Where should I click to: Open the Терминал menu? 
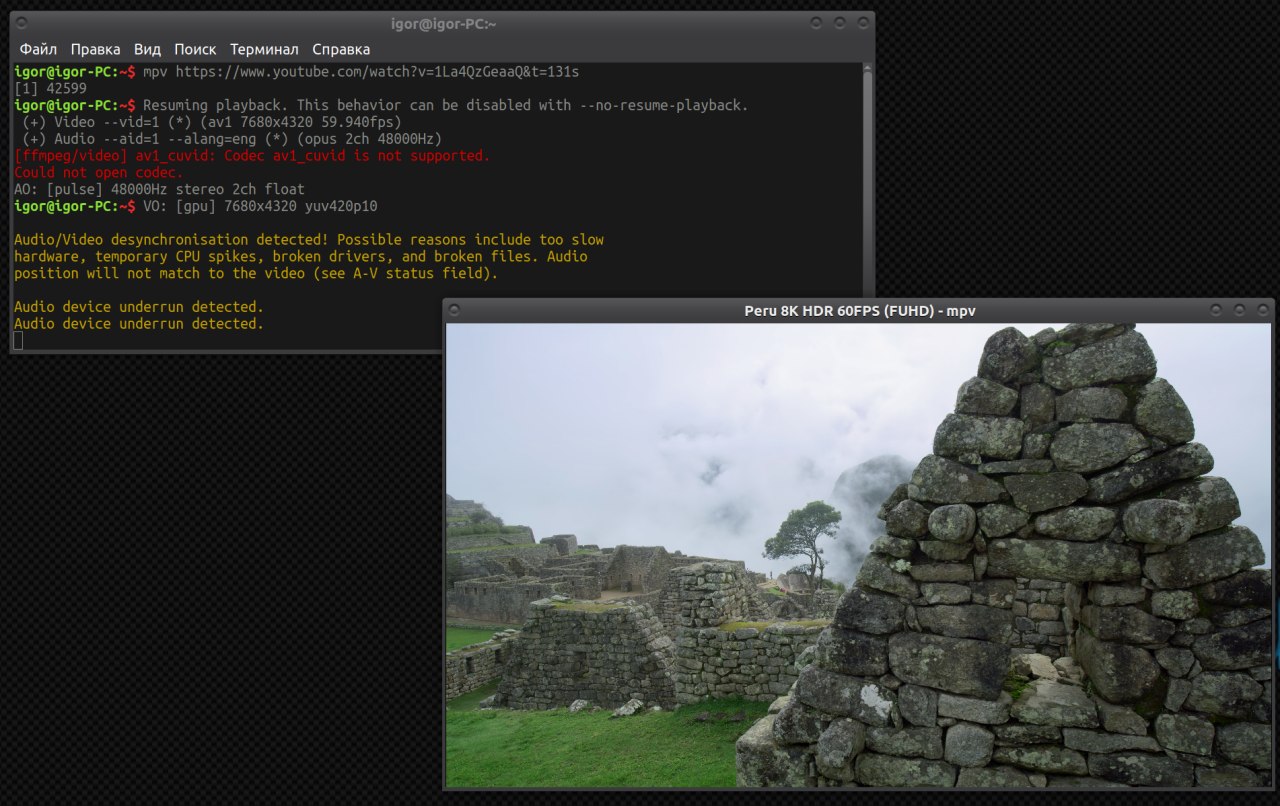264,49
